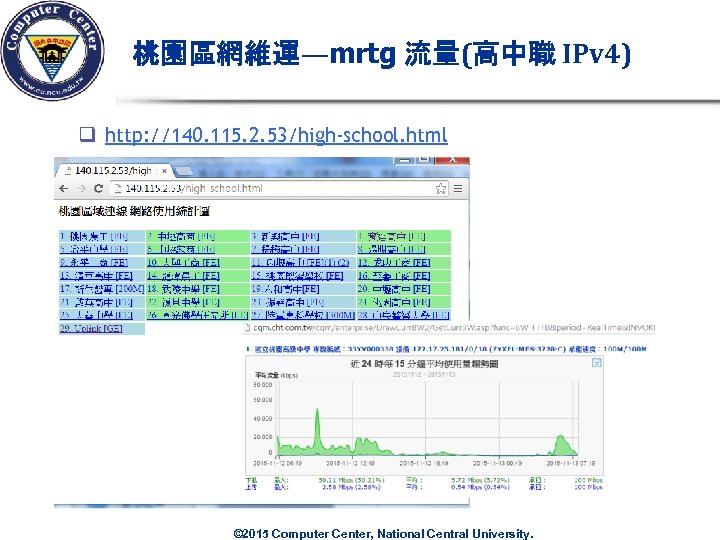Click entry number 22 in the table
This screenshot has width=720, height=540.
[x=183, y=302]
